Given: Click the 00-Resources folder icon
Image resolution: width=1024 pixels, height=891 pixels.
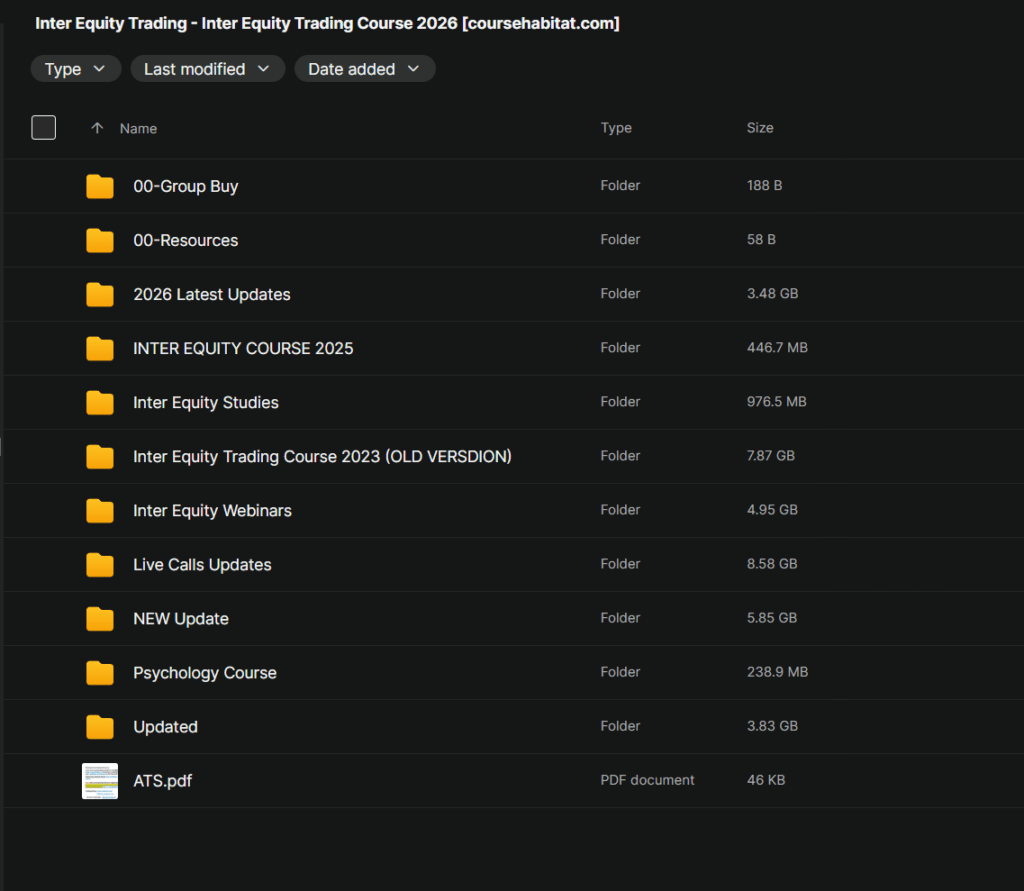Looking at the screenshot, I should (x=99, y=240).
